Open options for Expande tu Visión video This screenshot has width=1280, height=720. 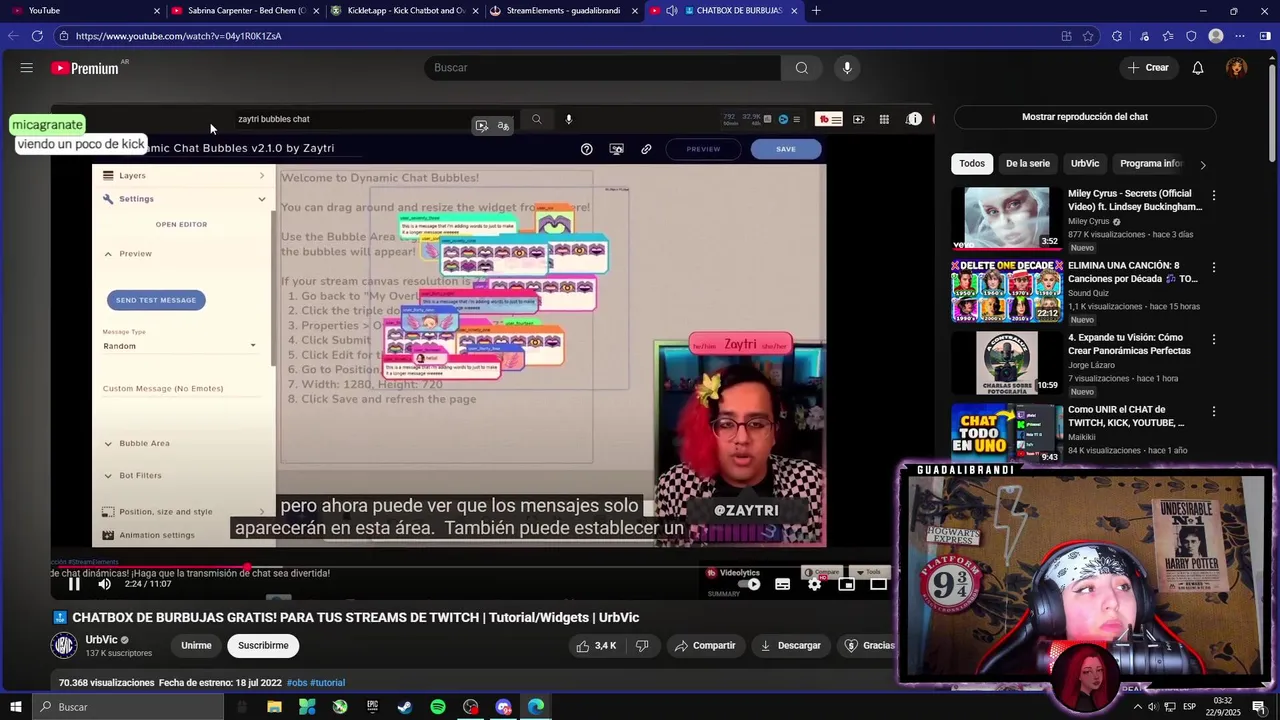(x=1214, y=340)
